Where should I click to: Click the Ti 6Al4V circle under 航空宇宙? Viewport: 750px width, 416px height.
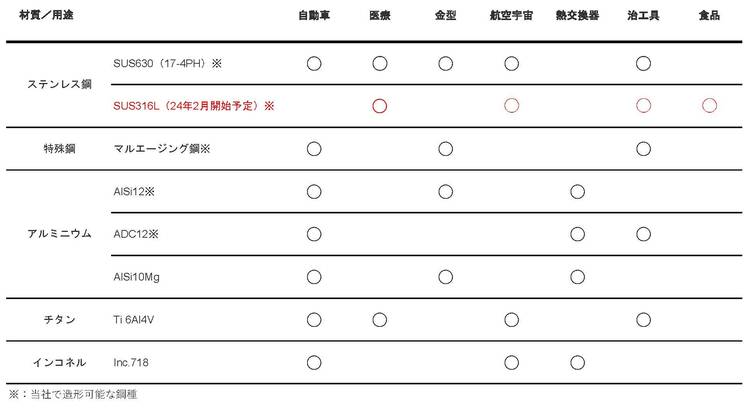click(x=511, y=319)
